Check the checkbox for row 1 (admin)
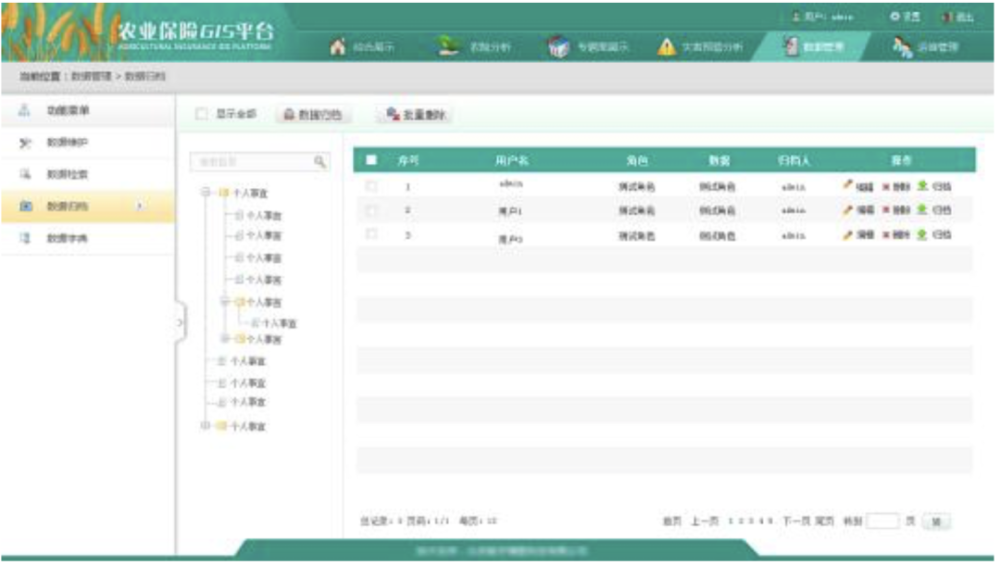Viewport: 1000px width, 565px height. [371, 186]
